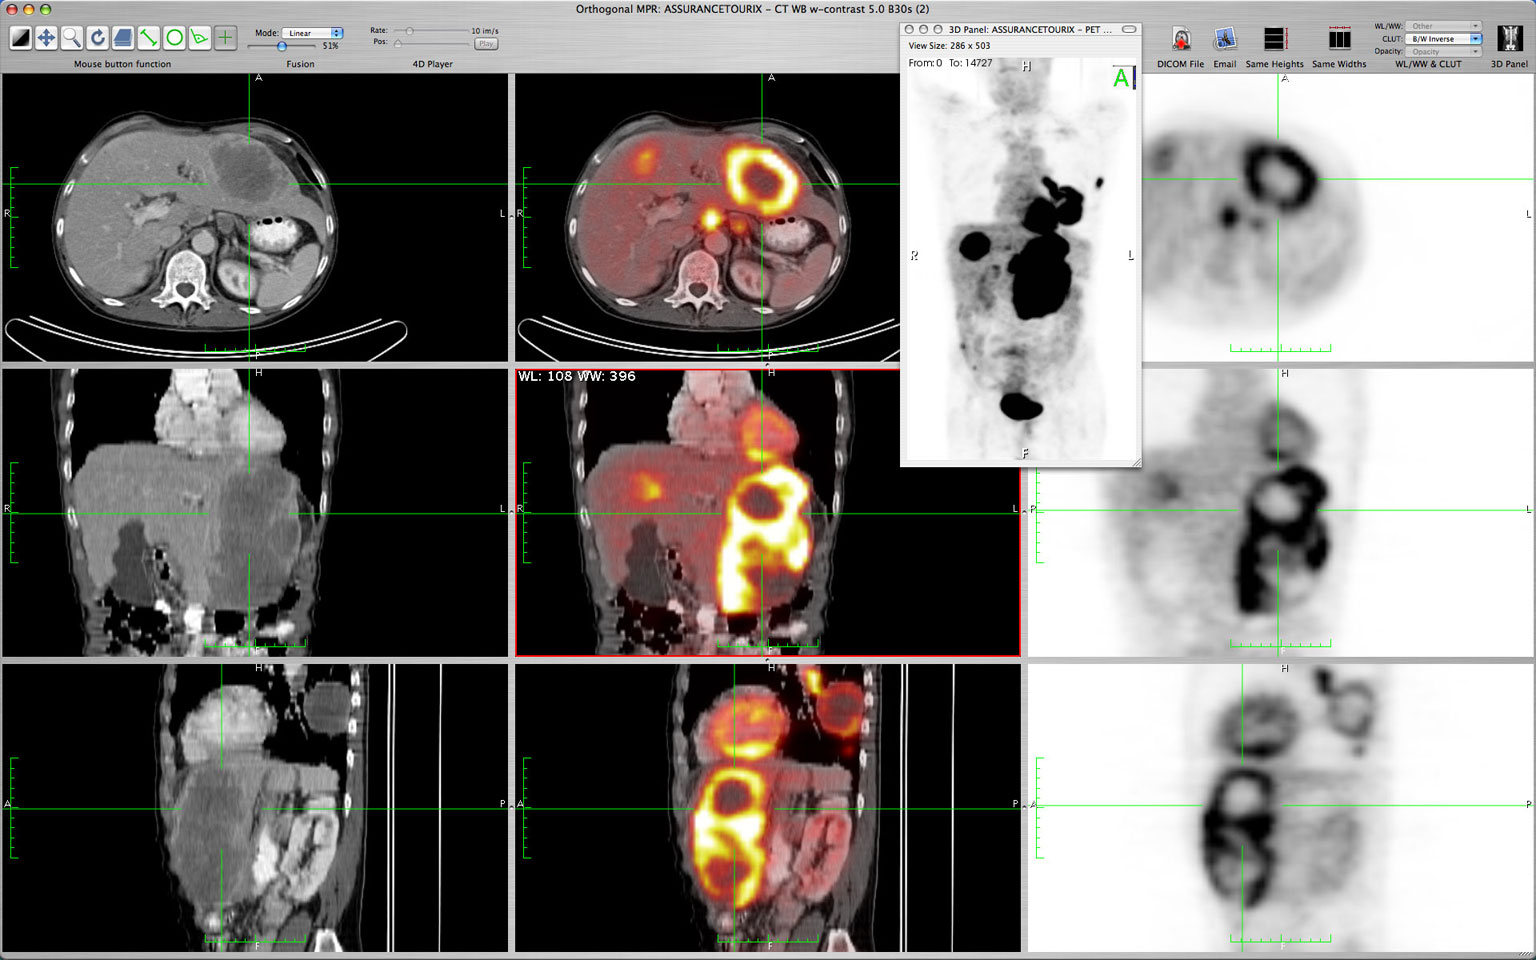This screenshot has width=1536, height=960.
Task: Click the sagittal PET inverse view
Action: [x=1281, y=808]
